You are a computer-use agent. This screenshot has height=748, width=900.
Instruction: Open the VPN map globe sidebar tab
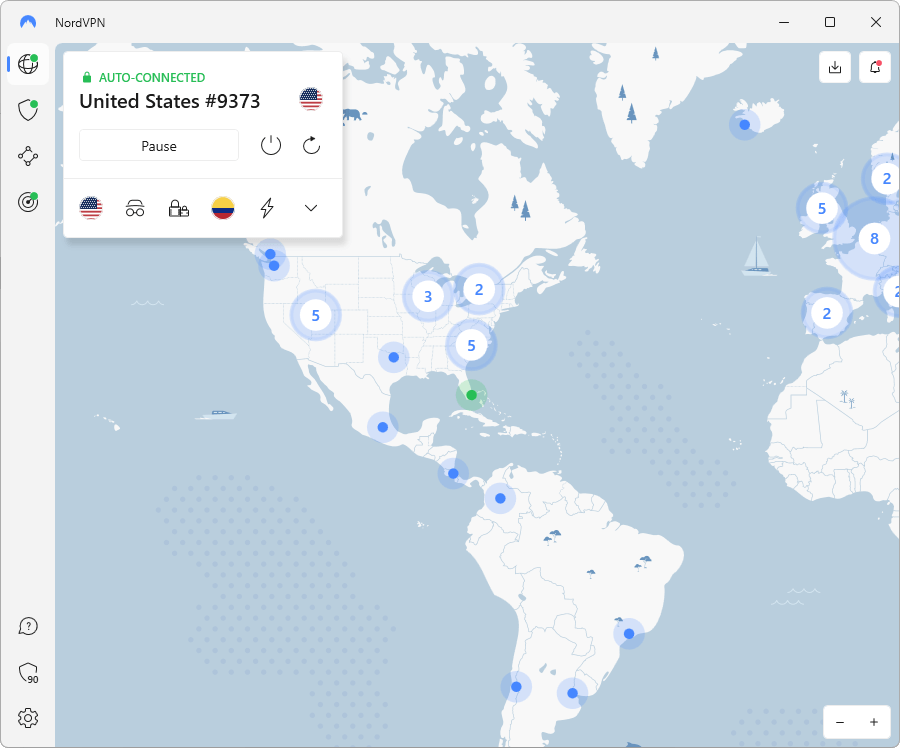click(x=28, y=64)
